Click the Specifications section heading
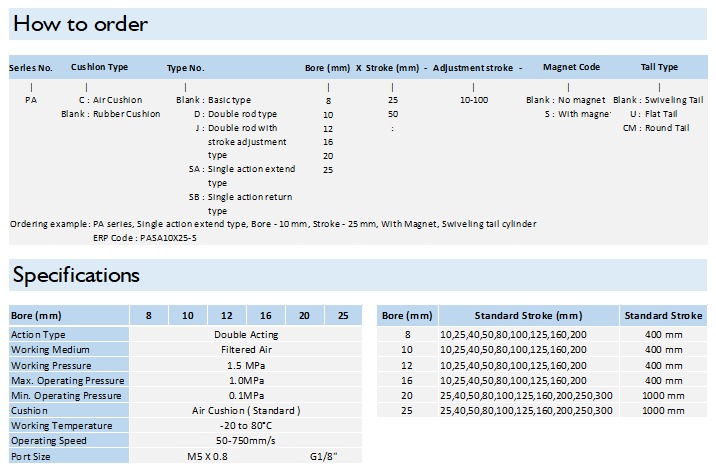The width and height of the screenshot is (716, 469). point(76,275)
